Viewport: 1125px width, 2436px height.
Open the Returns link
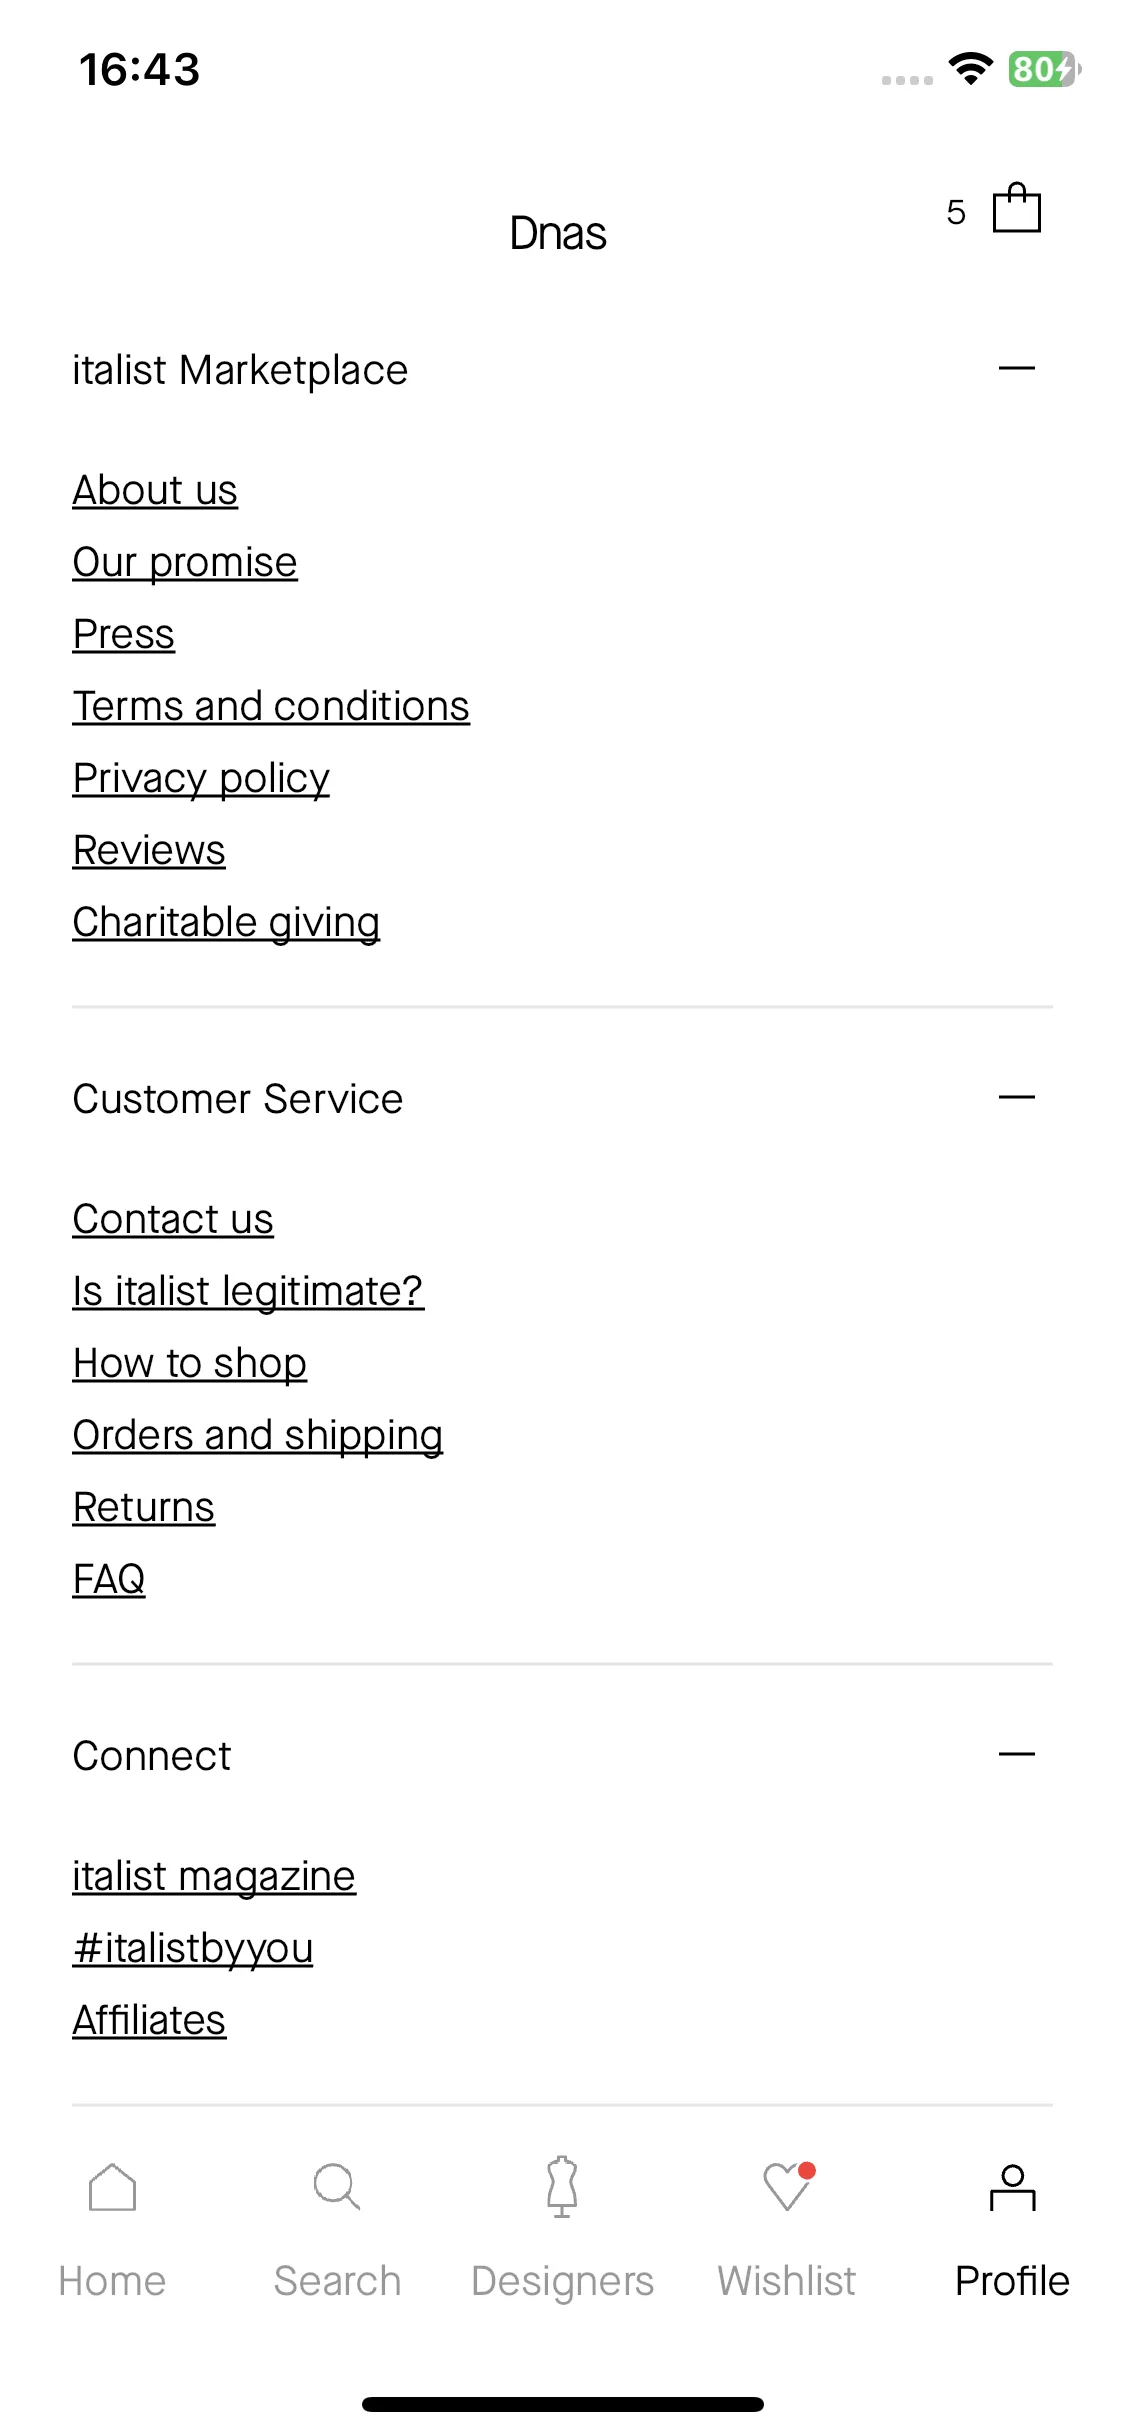pos(144,1507)
